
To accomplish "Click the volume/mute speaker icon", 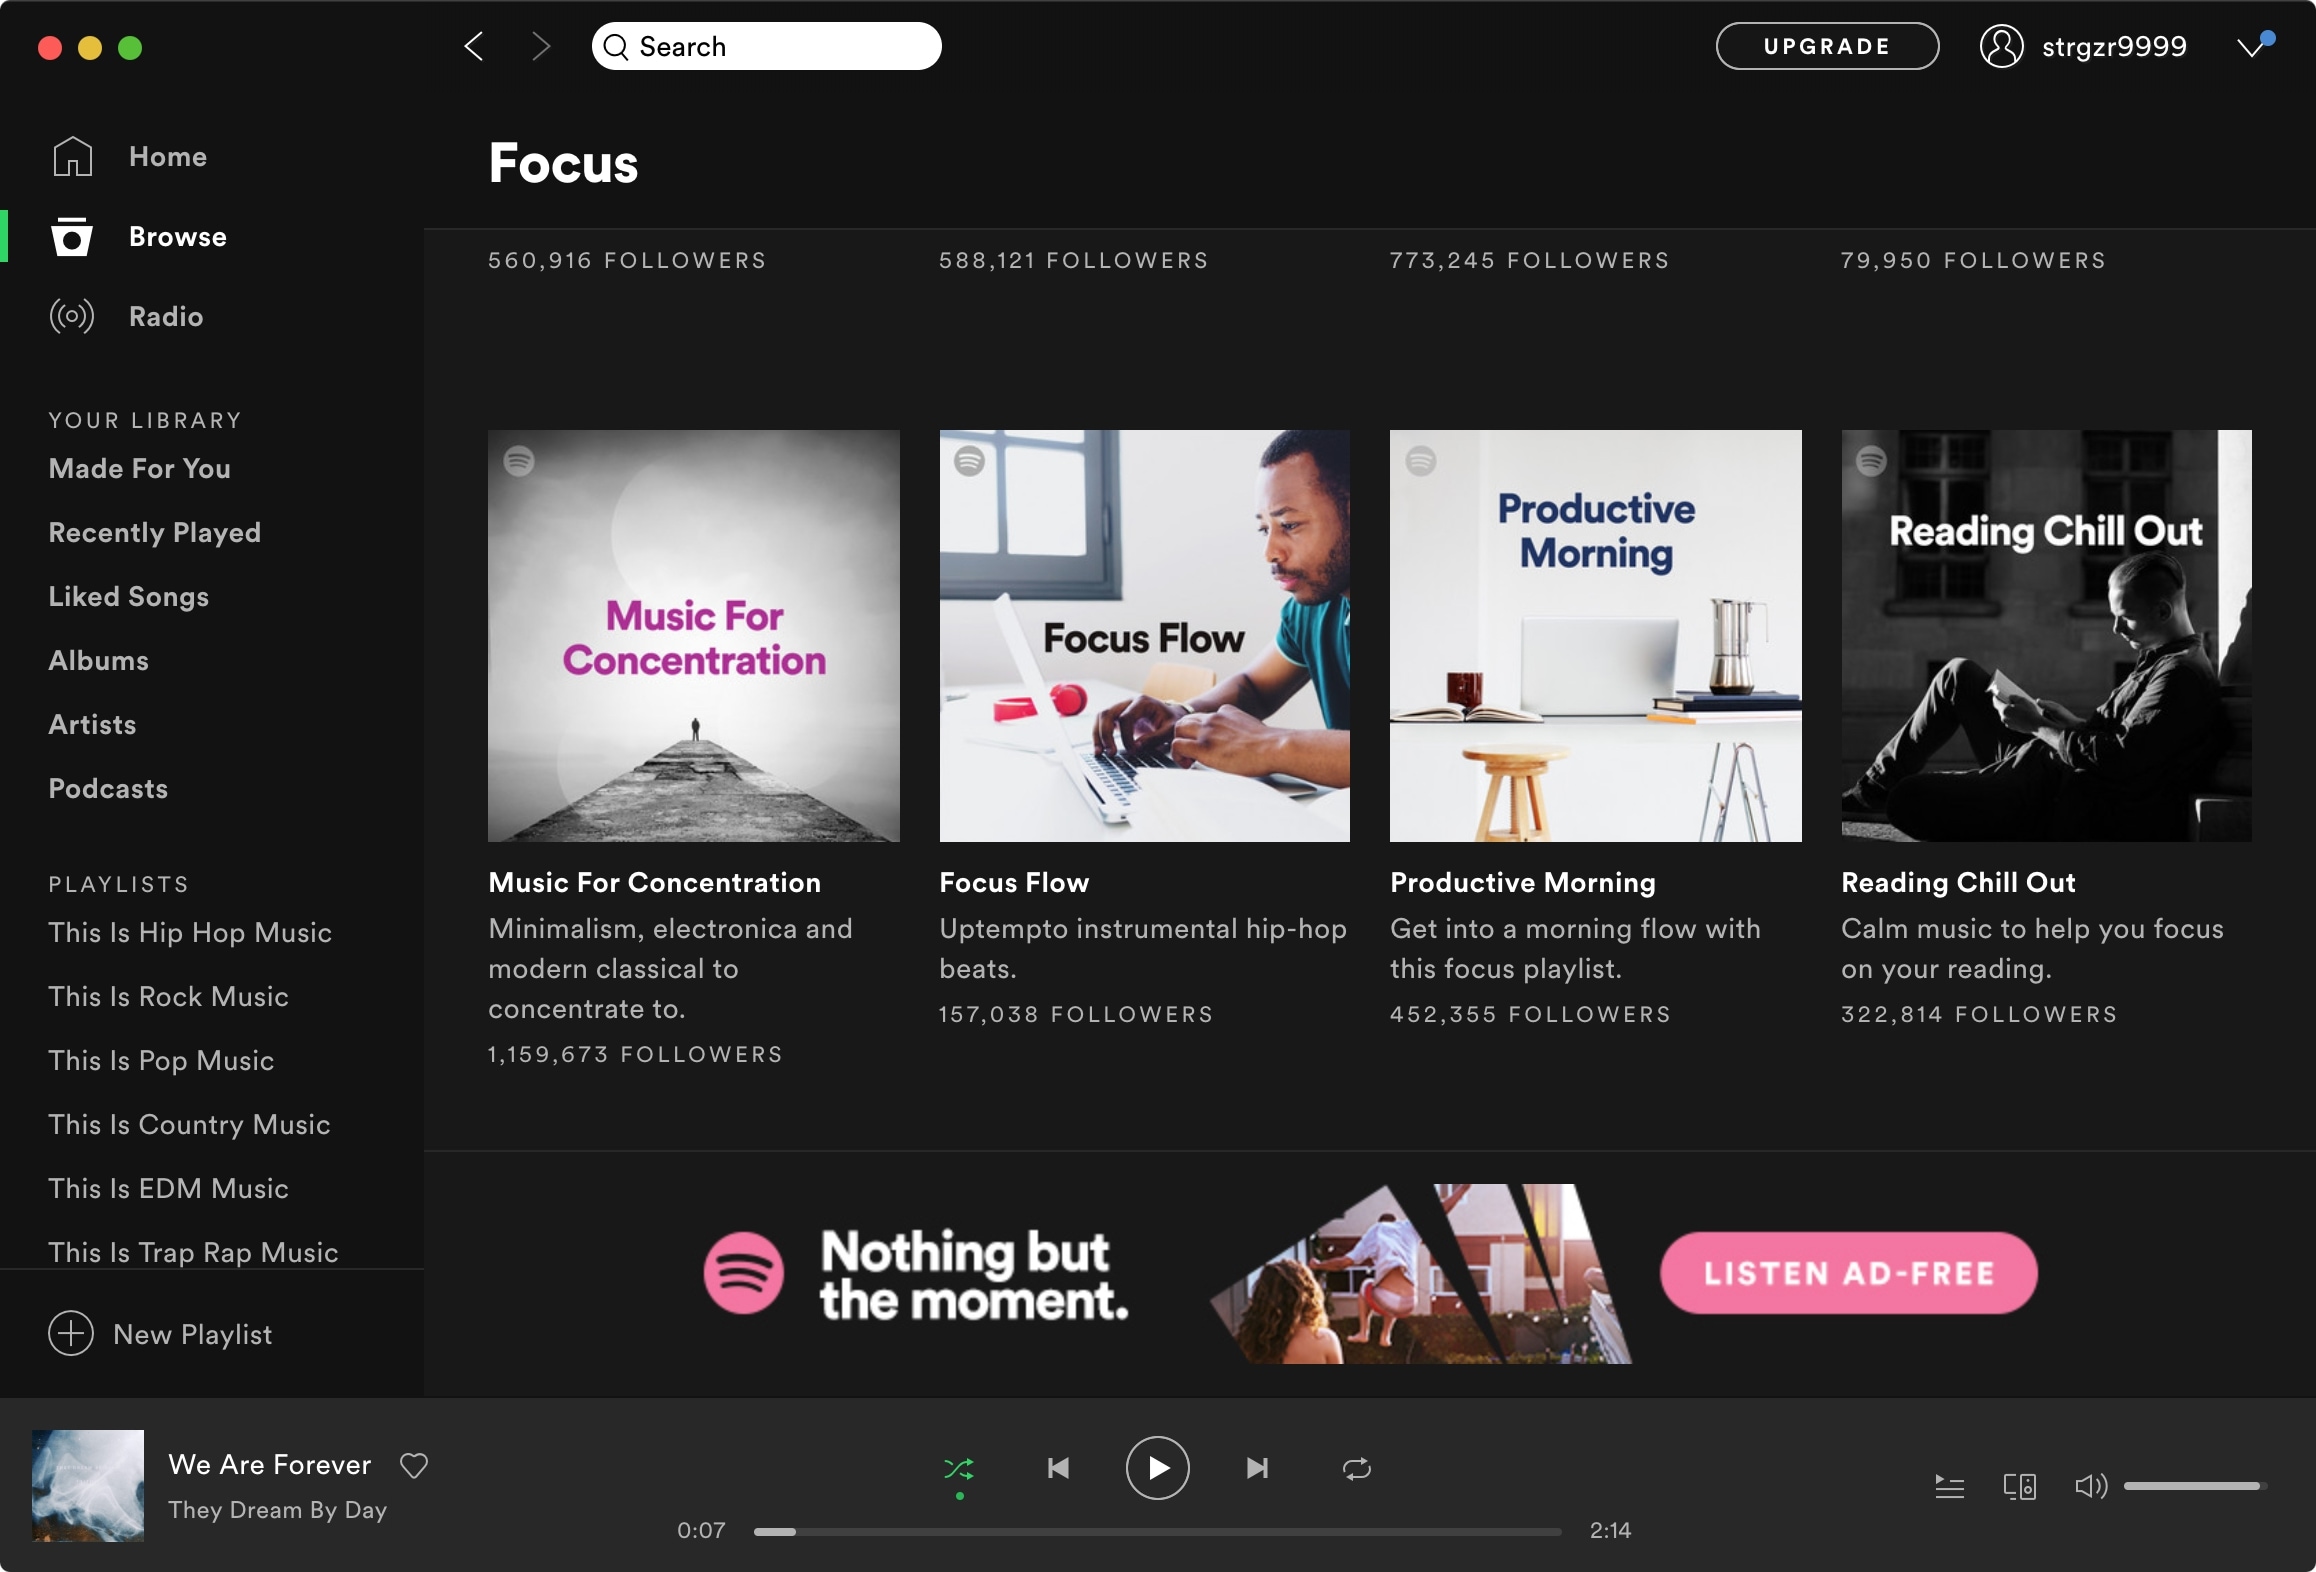I will pyautogui.click(x=2090, y=1484).
